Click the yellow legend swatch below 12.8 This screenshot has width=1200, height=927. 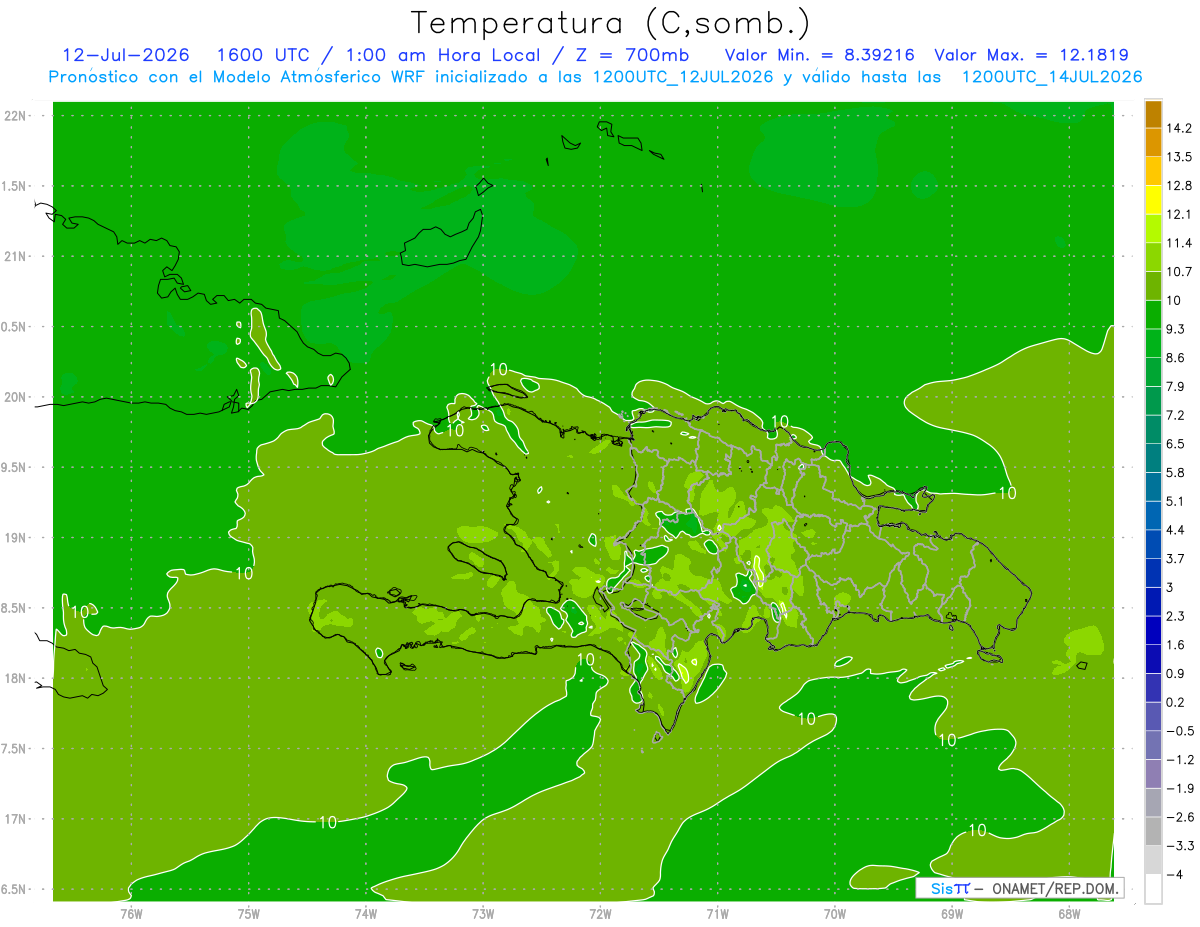click(x=1153, y=200)
